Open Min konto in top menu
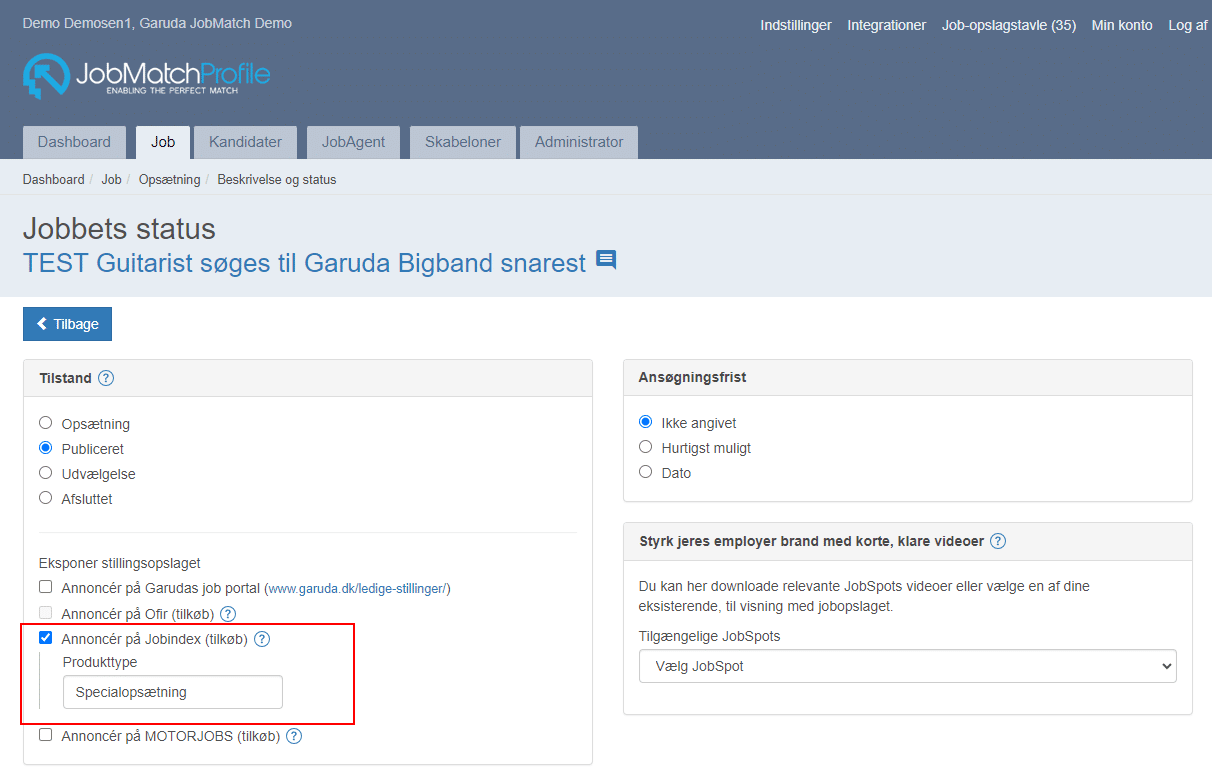The image size is (1212, 780). click(1122, 25)
